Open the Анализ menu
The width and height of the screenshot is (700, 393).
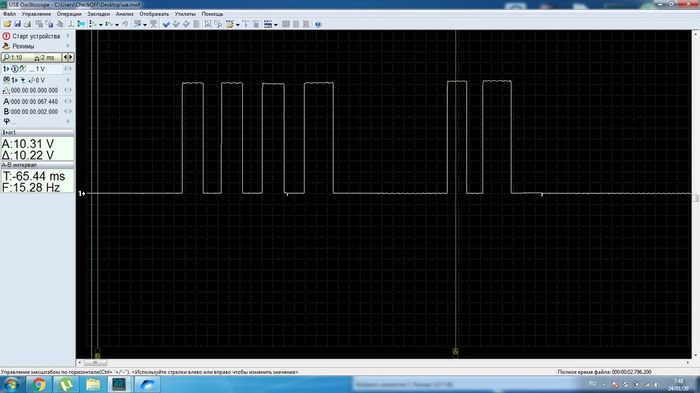[125, 14]
